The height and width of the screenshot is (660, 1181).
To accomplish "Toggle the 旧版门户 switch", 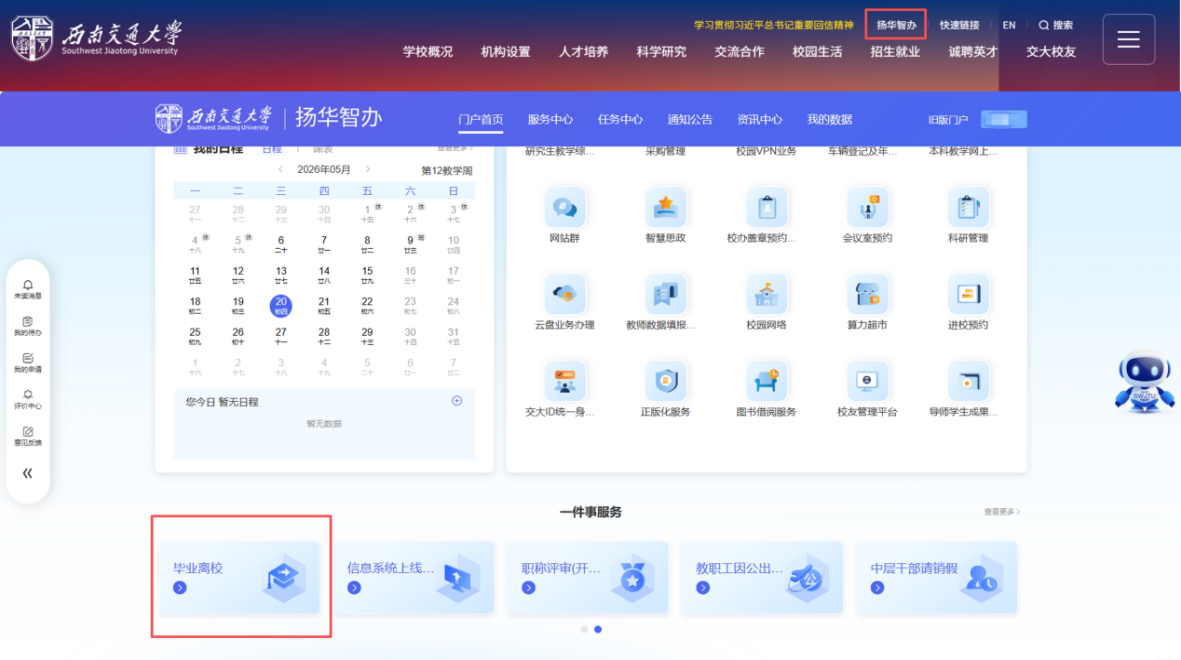I will click(x=1003, y=120).
